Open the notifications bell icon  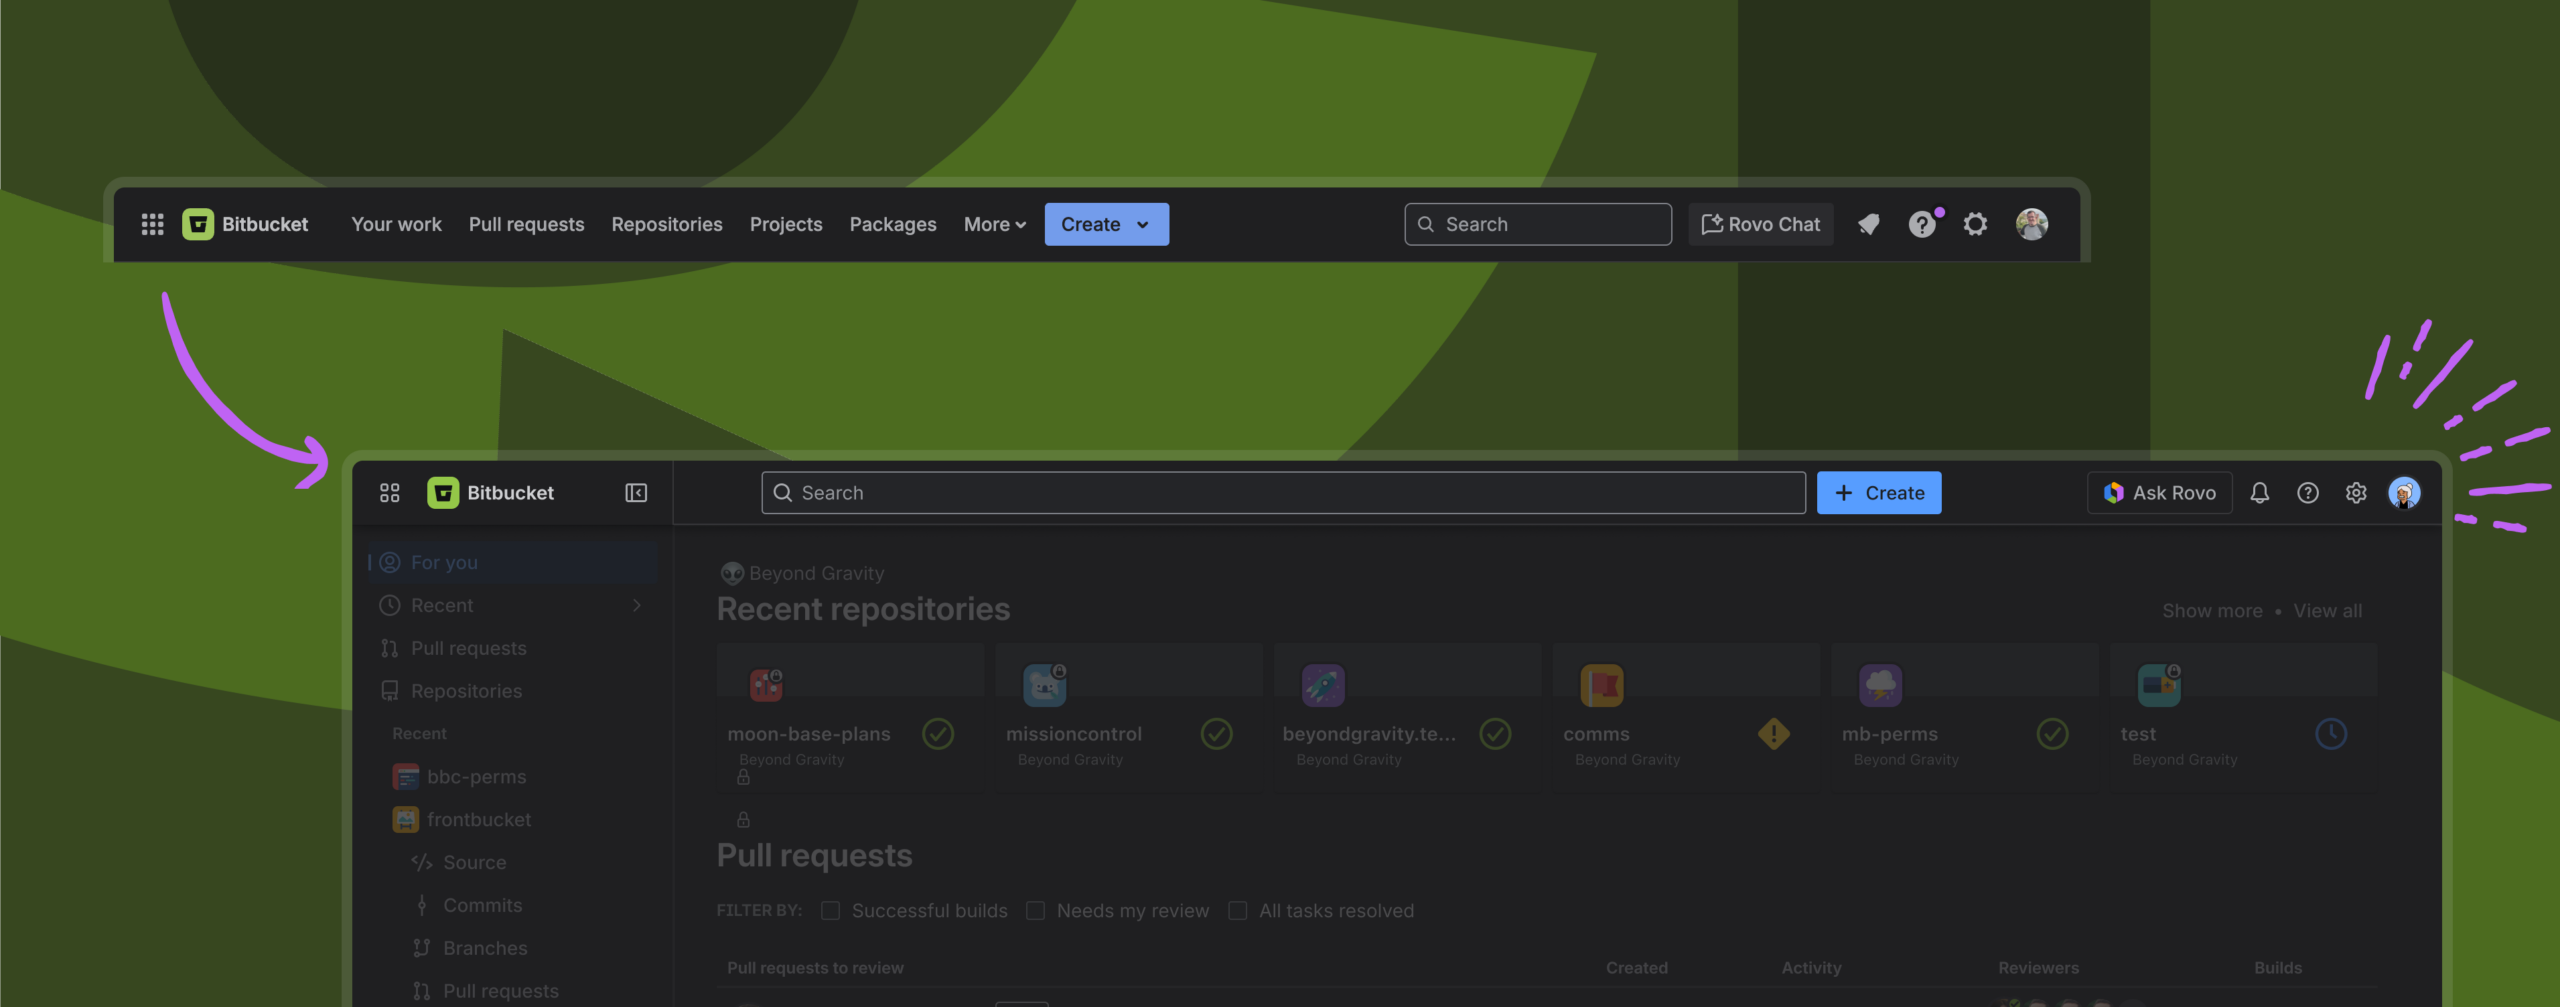pos(2260,493)
